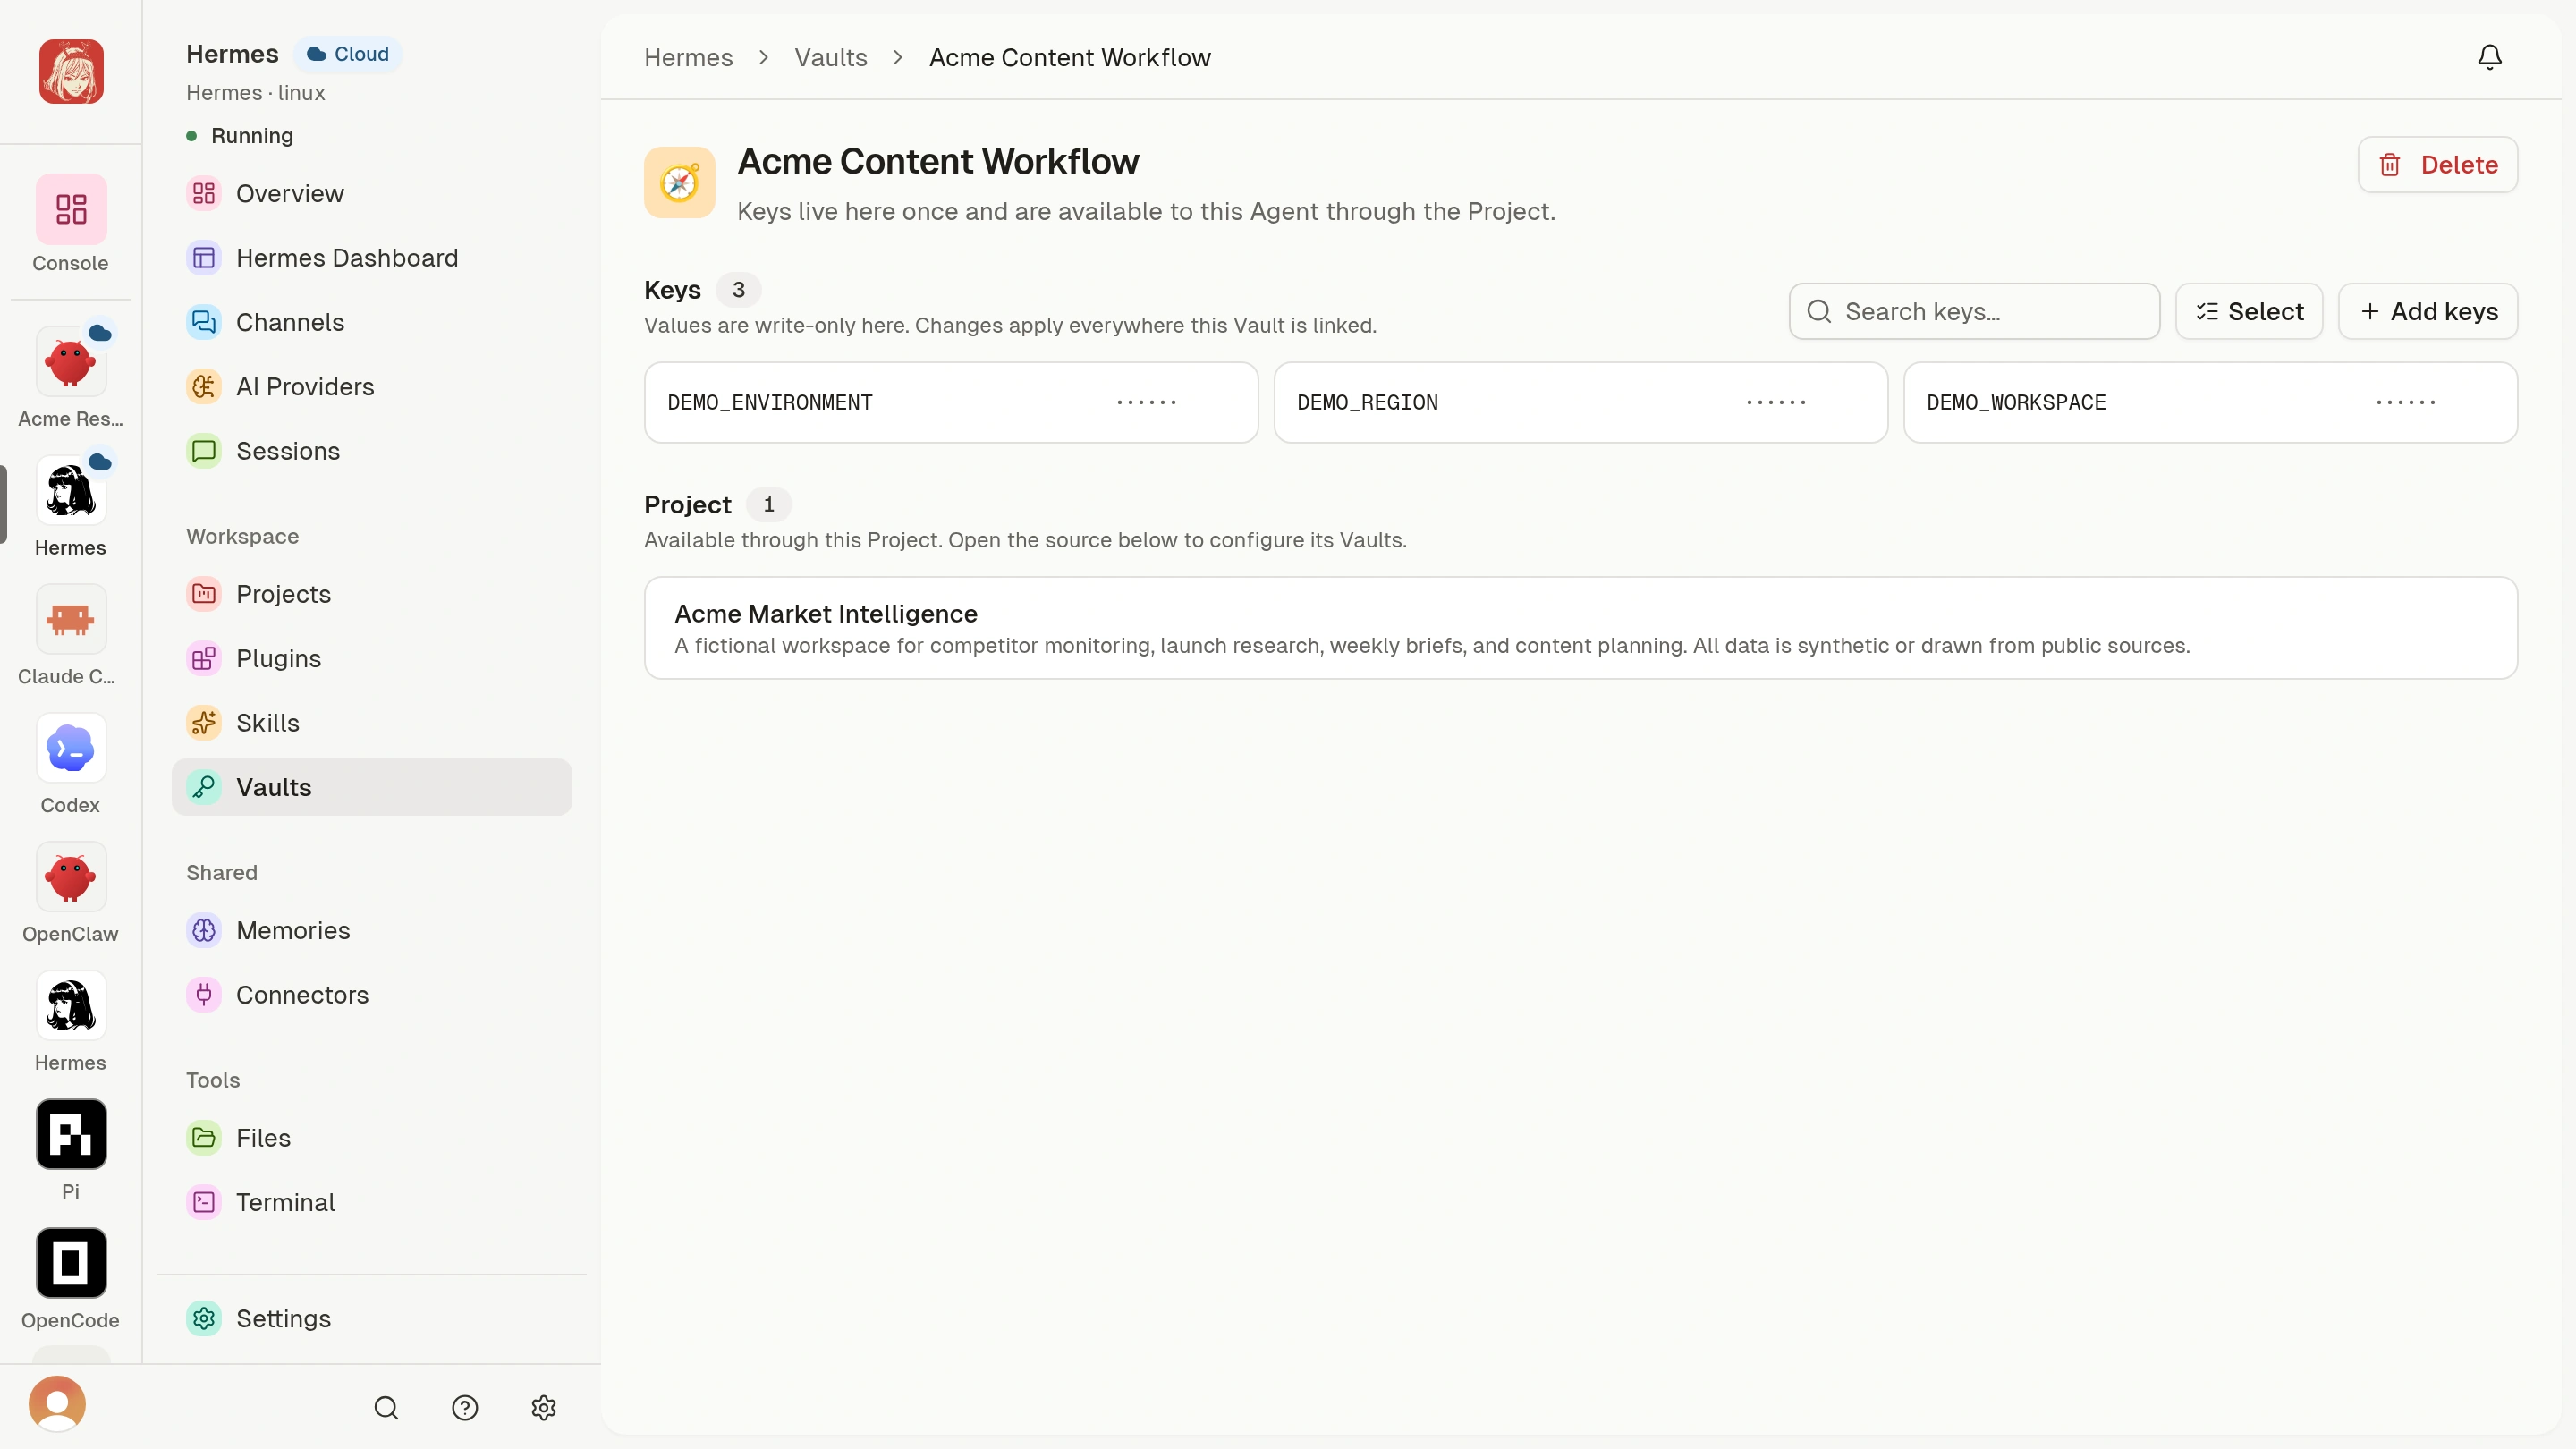Open Acme Research agent in the rail
The width and height of the screenshot is (2576, 1449).
70,362
